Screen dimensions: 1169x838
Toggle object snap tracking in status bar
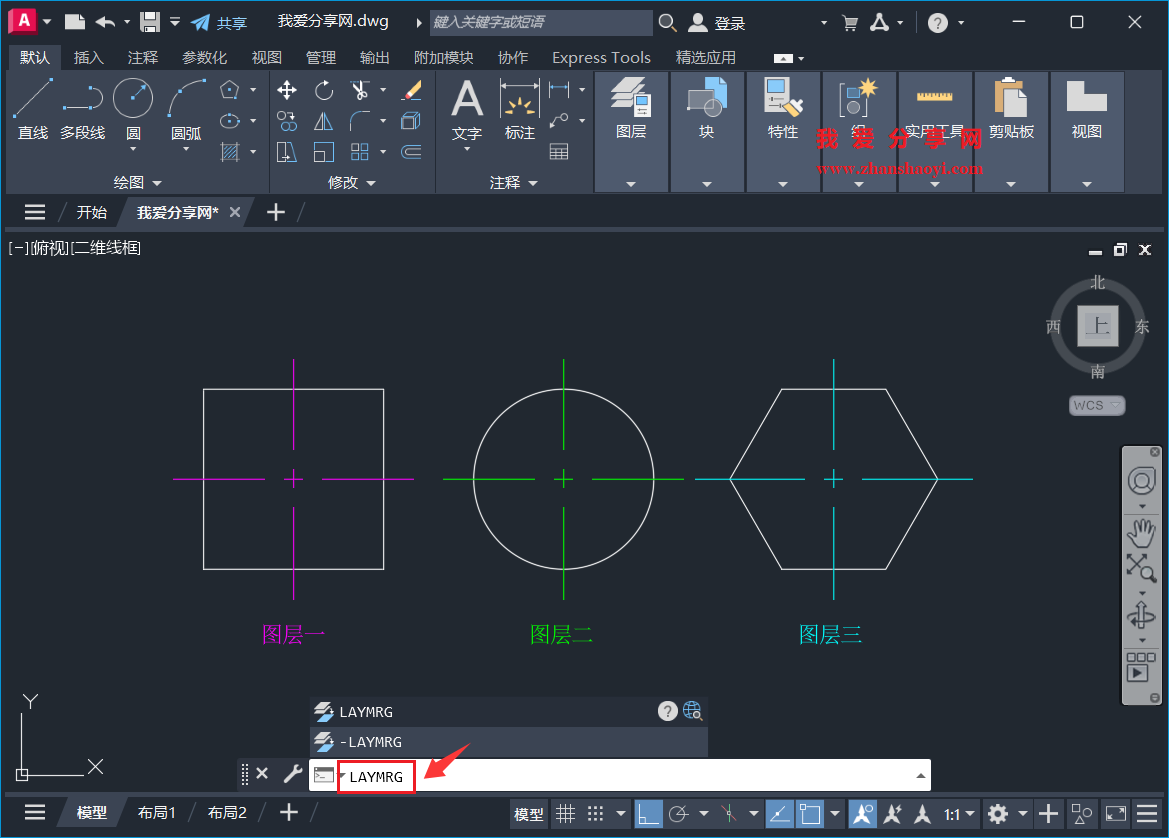[x=779, y=813]
